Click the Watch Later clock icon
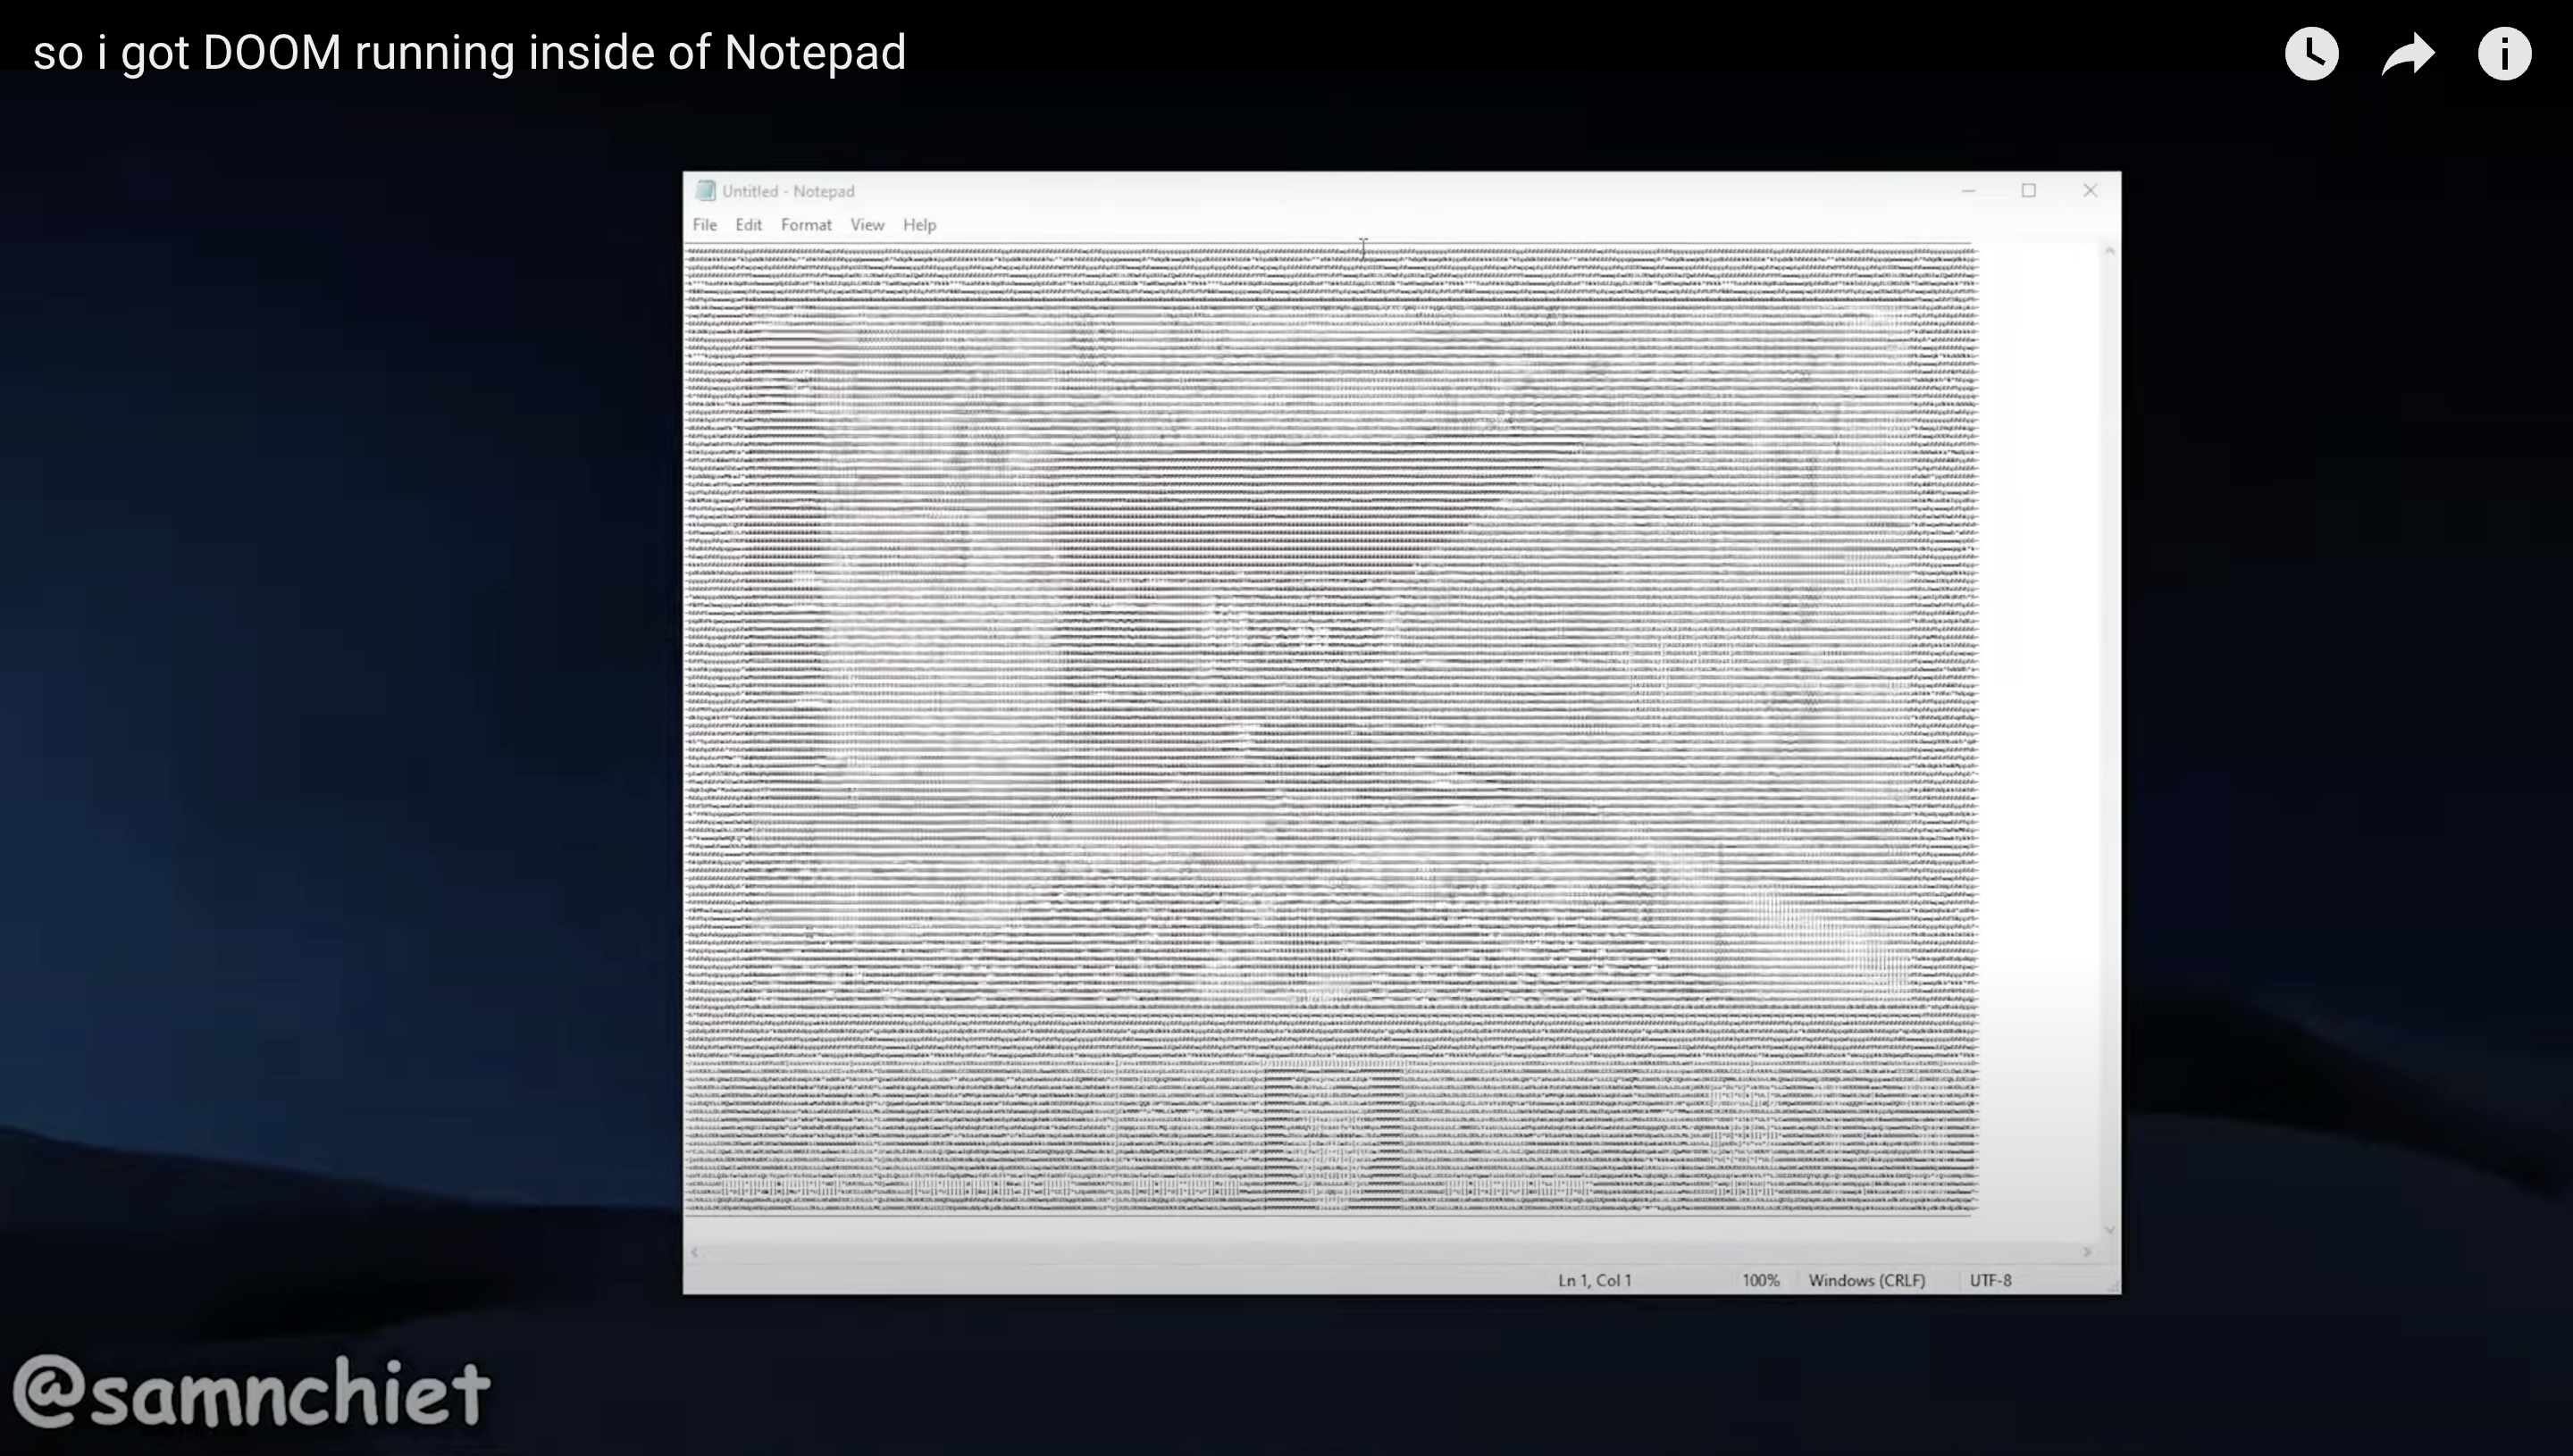The image size is (2573, 1456). pyautogui.click(x=2311, y=54)
